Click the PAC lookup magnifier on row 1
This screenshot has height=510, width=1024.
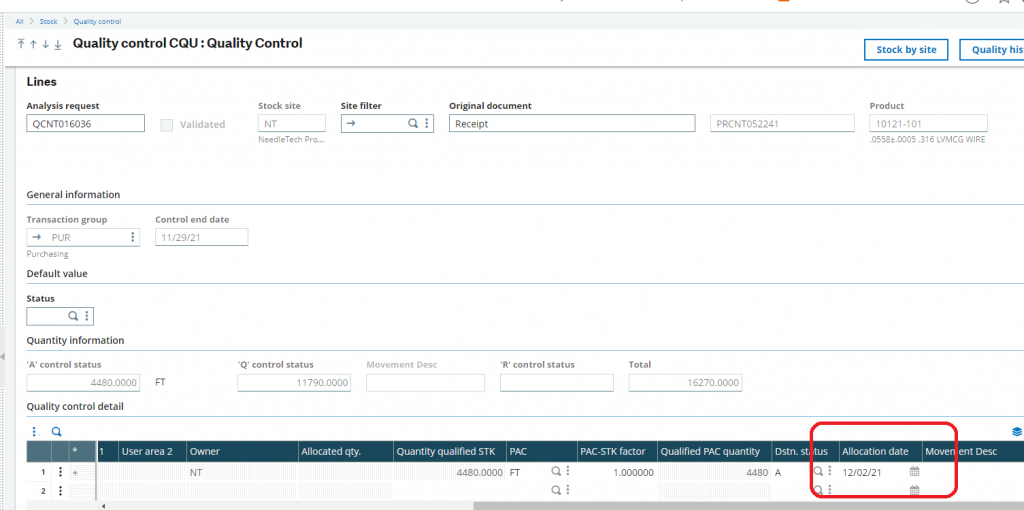(555, 472)
